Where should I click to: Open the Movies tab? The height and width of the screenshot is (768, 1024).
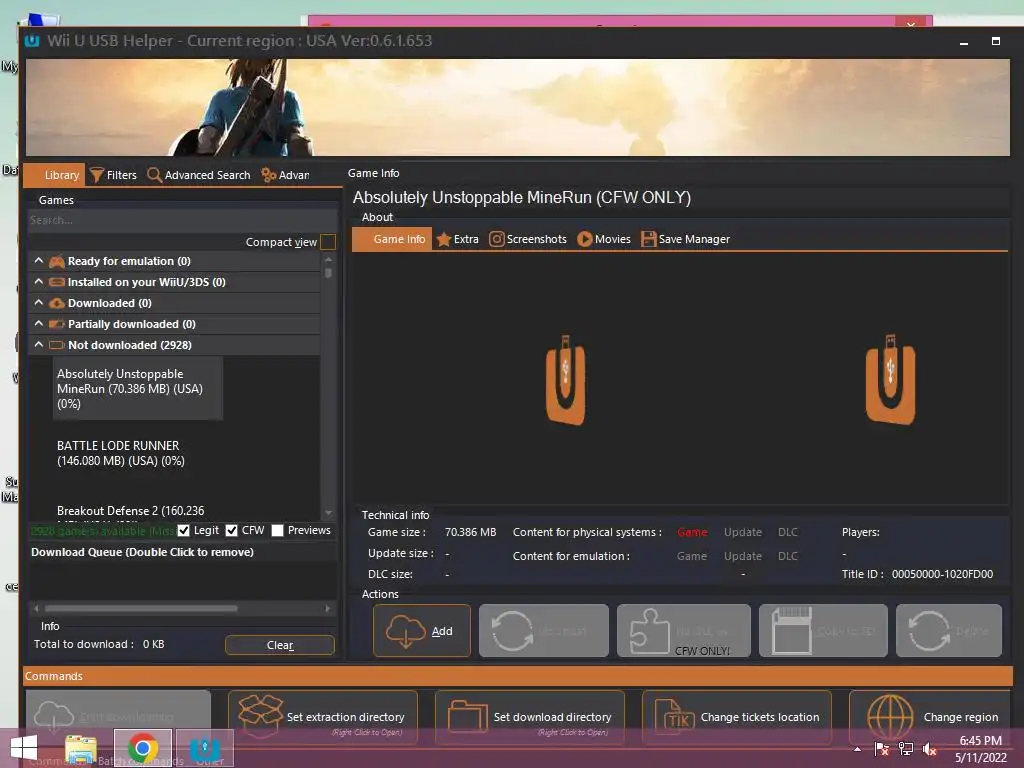click(604, 239)
